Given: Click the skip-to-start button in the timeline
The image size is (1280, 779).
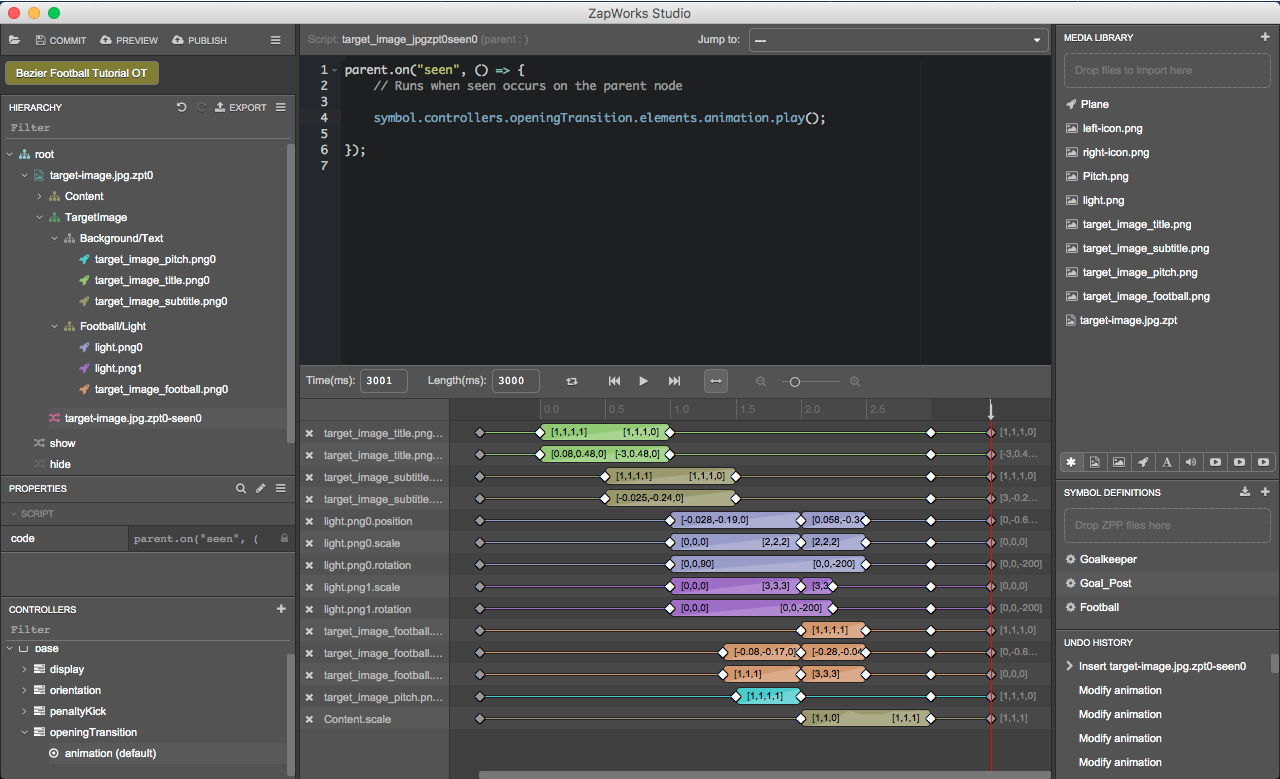Looking at the screenshot, I should [614, 381].
